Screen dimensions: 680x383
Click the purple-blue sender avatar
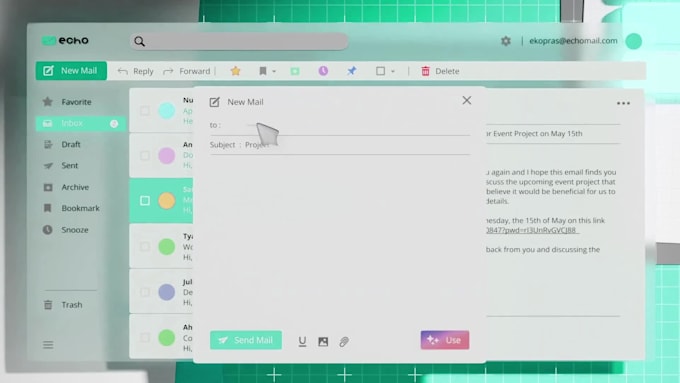pos(167,292)
